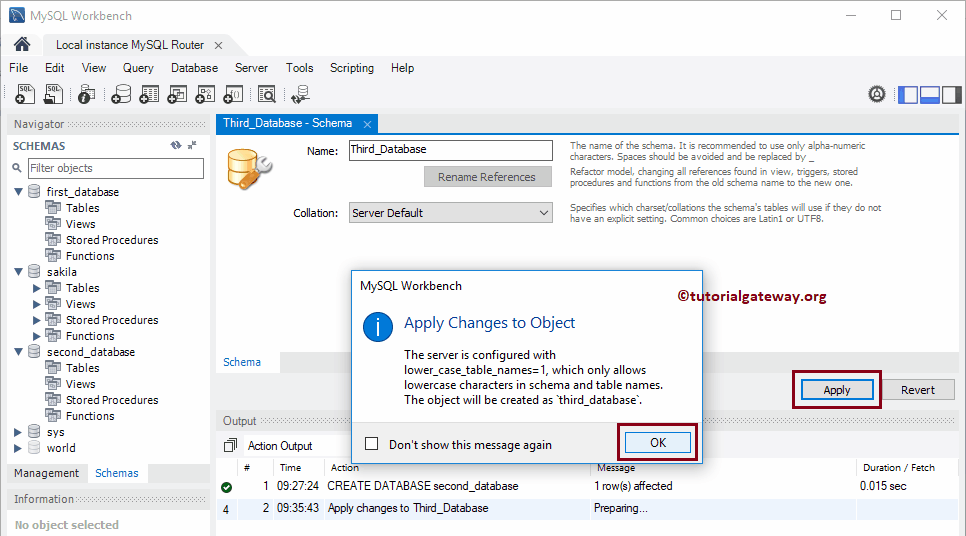Image resolution: width=966 pixels, height=536 pixels.
Task: Open the File menu
Action: point(18,68)
